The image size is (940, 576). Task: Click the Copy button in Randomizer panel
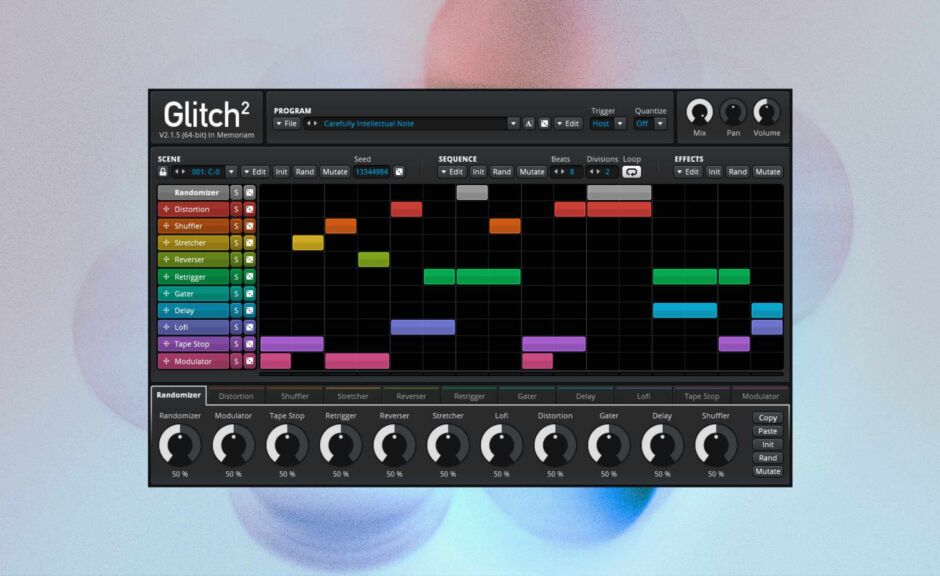click(x=767, y=418)
